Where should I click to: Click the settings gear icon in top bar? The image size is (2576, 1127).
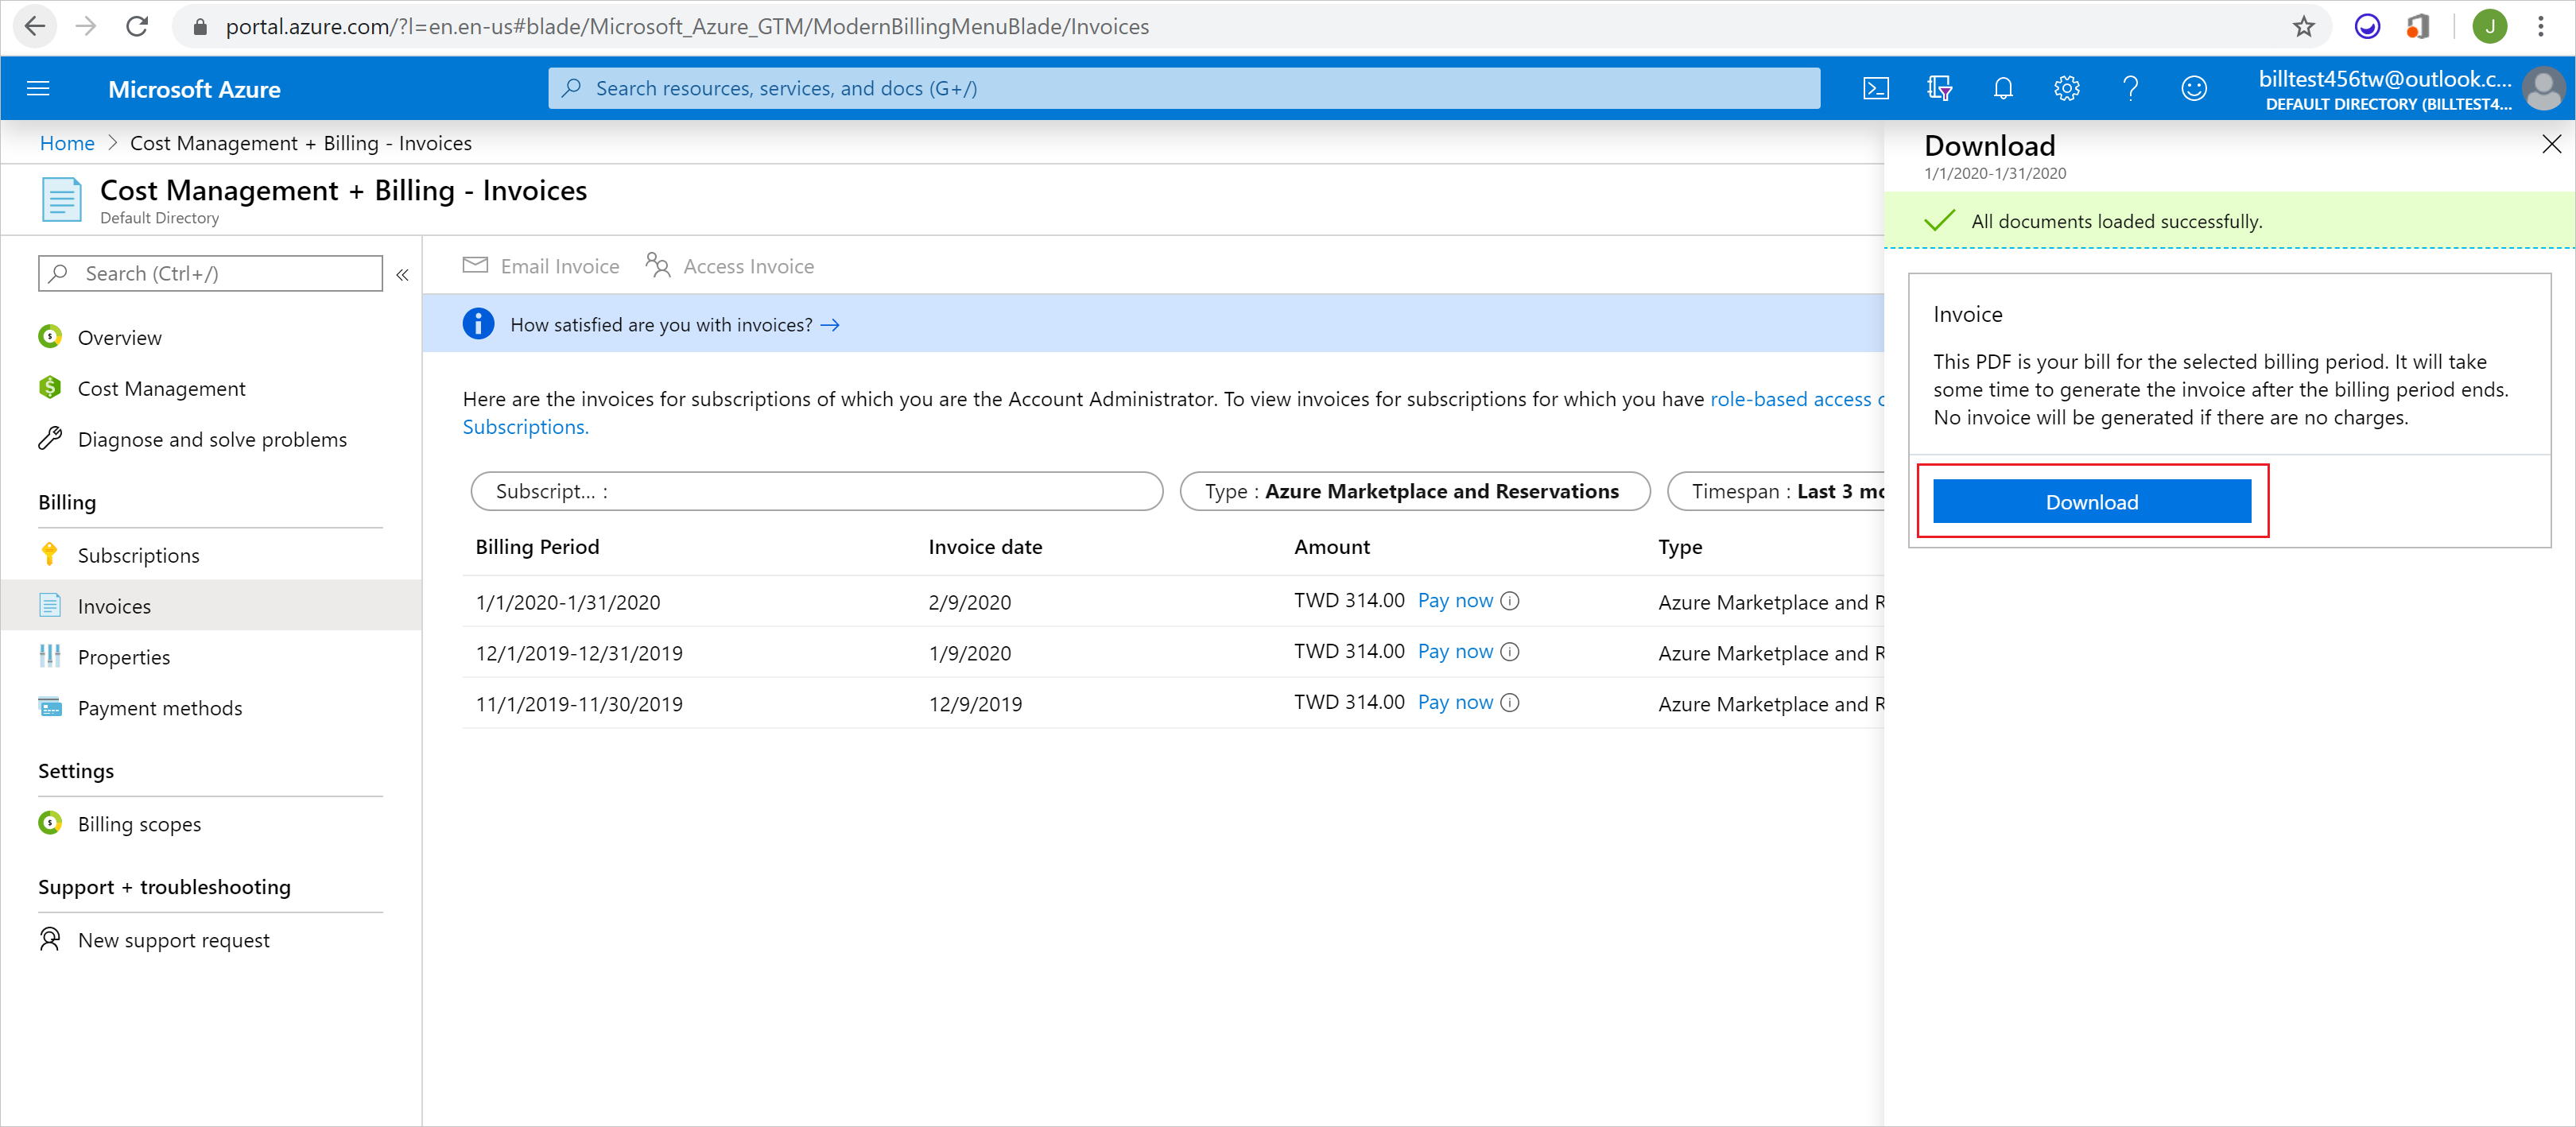coord(2066,89)
